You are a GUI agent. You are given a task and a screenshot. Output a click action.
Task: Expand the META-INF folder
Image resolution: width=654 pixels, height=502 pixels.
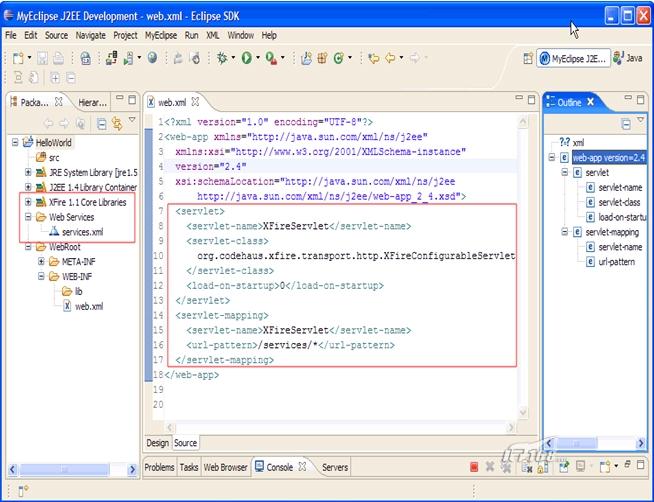[42, 261]
